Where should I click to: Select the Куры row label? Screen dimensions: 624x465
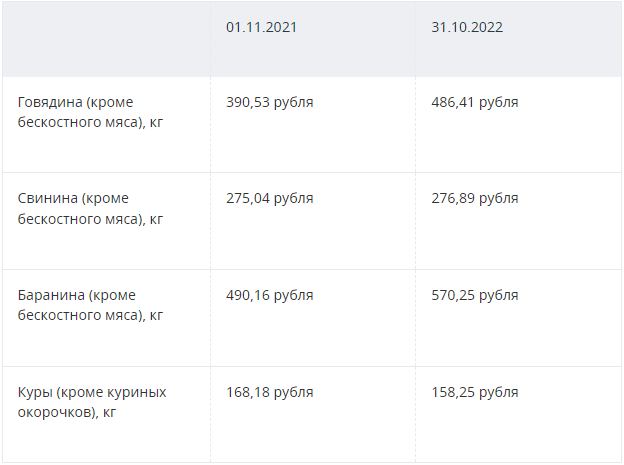coord(92,402)
